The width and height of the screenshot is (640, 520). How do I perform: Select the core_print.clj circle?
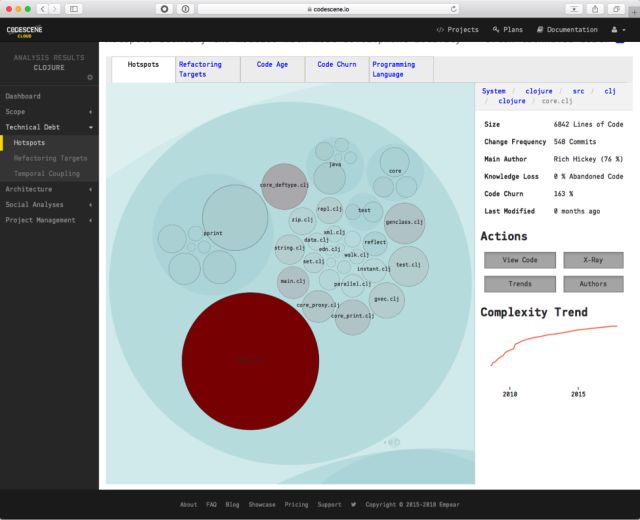pos(352,317)
